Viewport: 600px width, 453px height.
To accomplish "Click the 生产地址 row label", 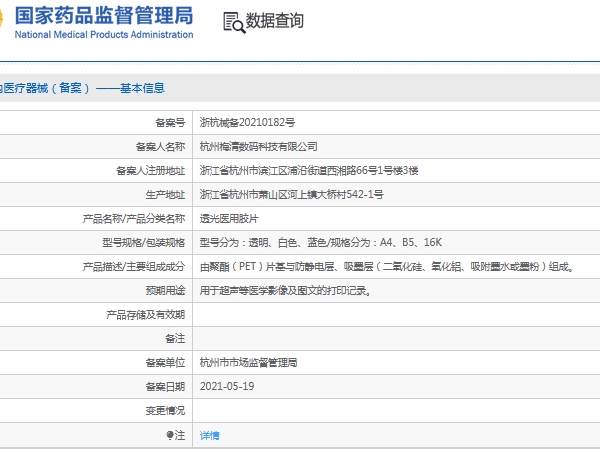I will 165,194.
